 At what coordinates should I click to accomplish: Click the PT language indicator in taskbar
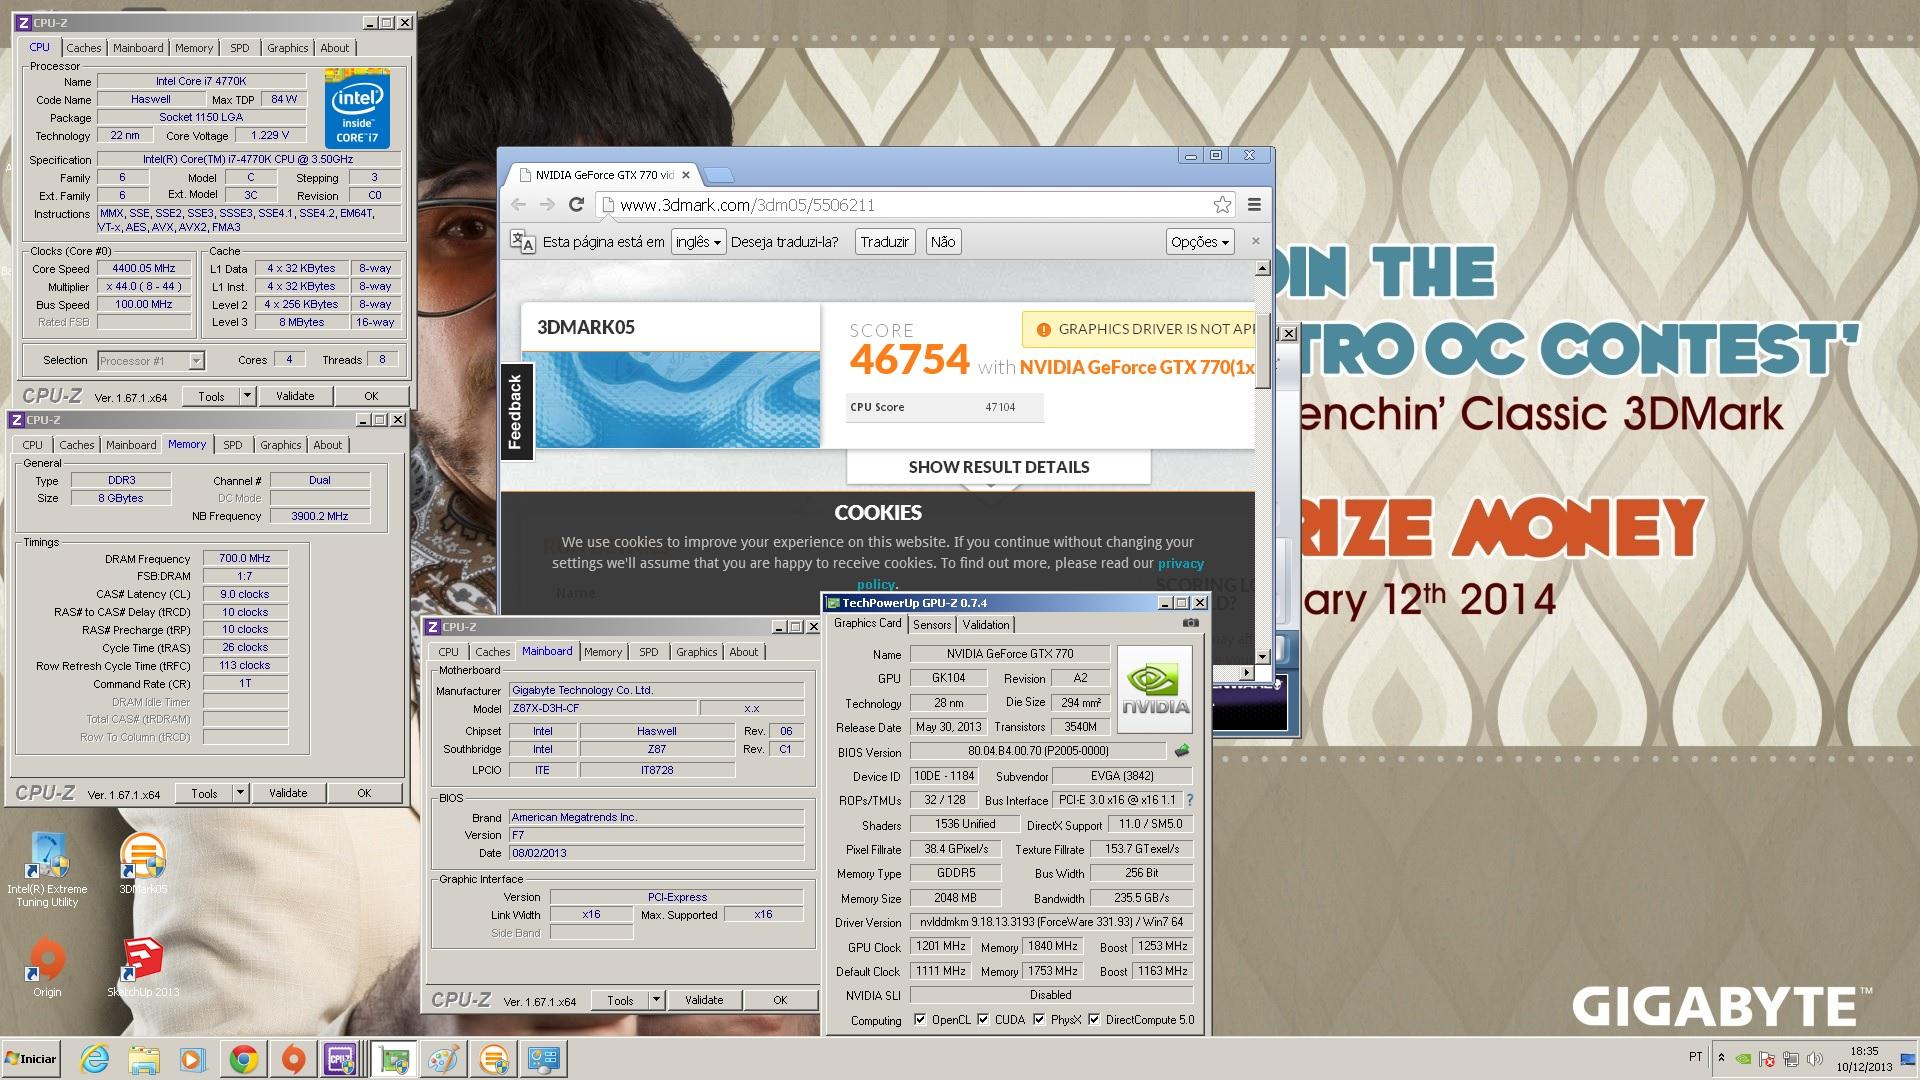(x=1695, y=1057)
